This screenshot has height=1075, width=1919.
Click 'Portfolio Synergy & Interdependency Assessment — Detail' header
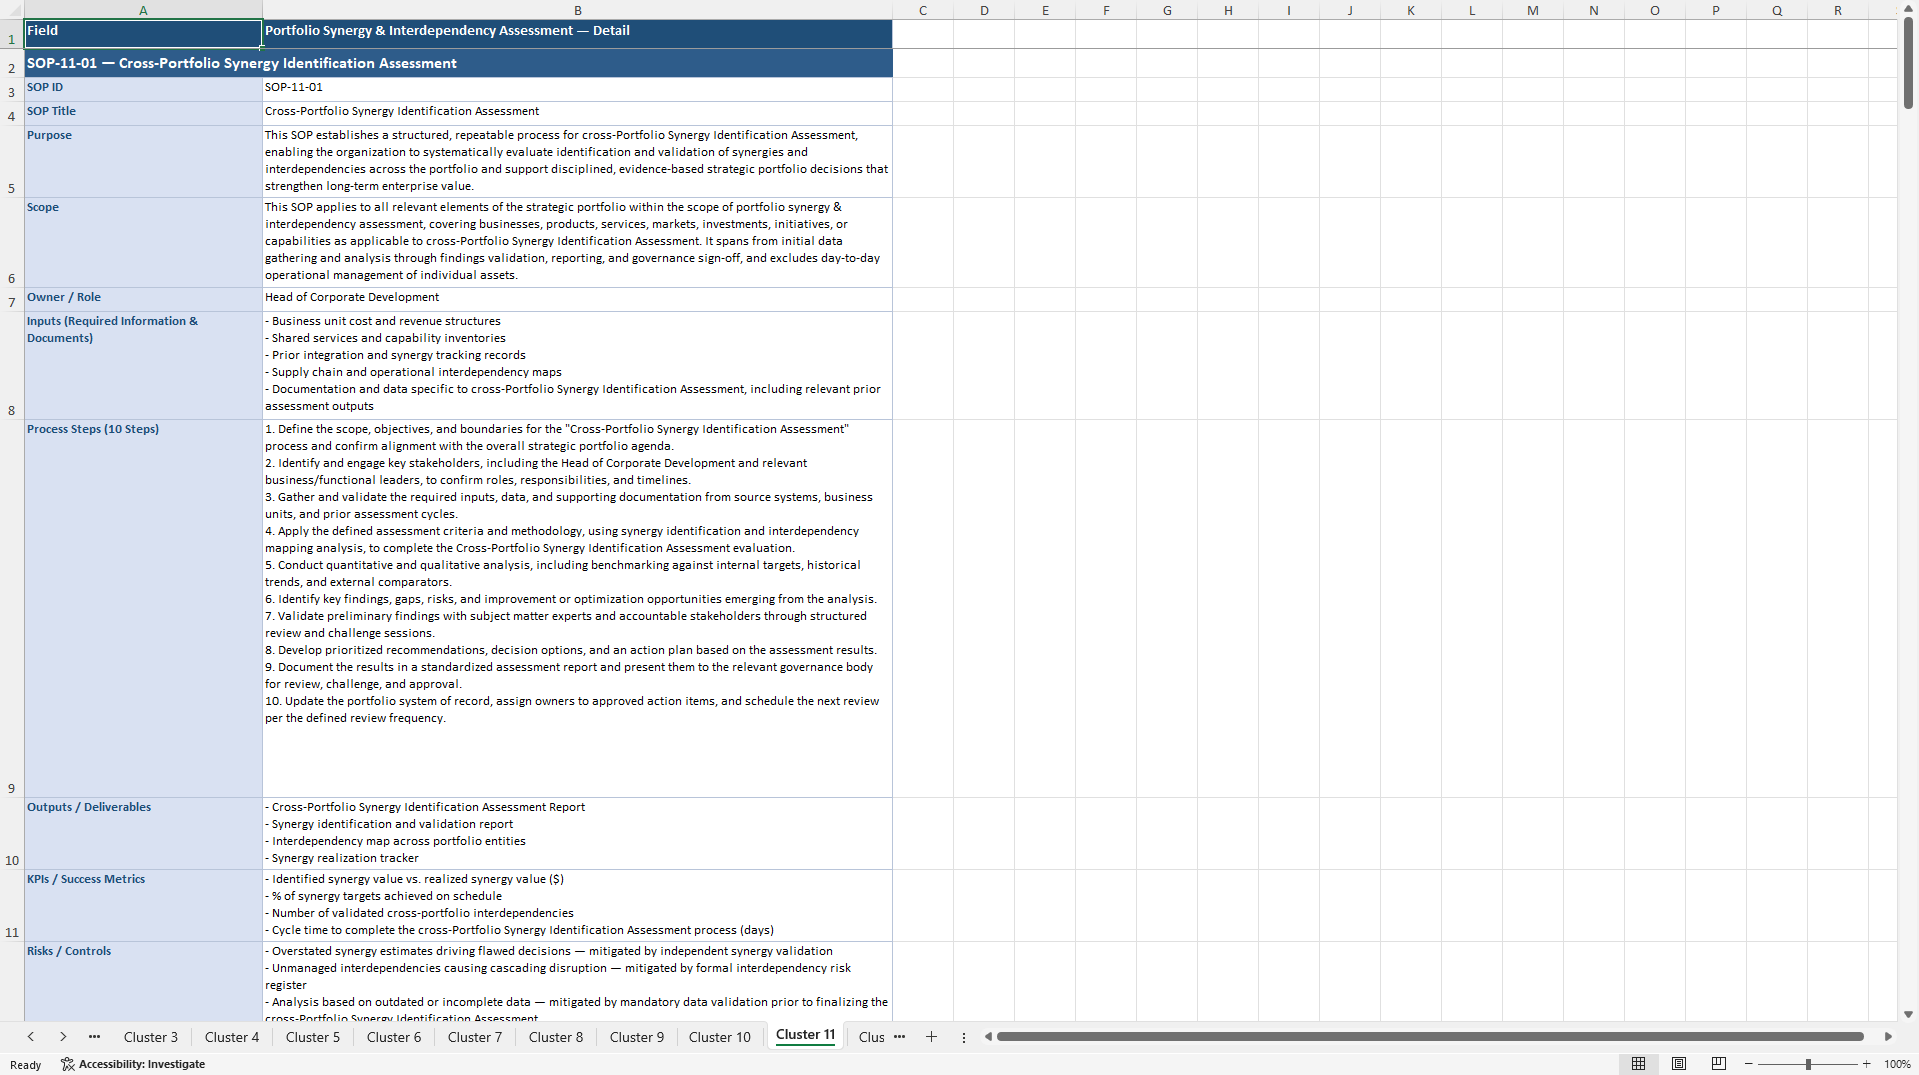pyautogui.click(x=577, y=34)
